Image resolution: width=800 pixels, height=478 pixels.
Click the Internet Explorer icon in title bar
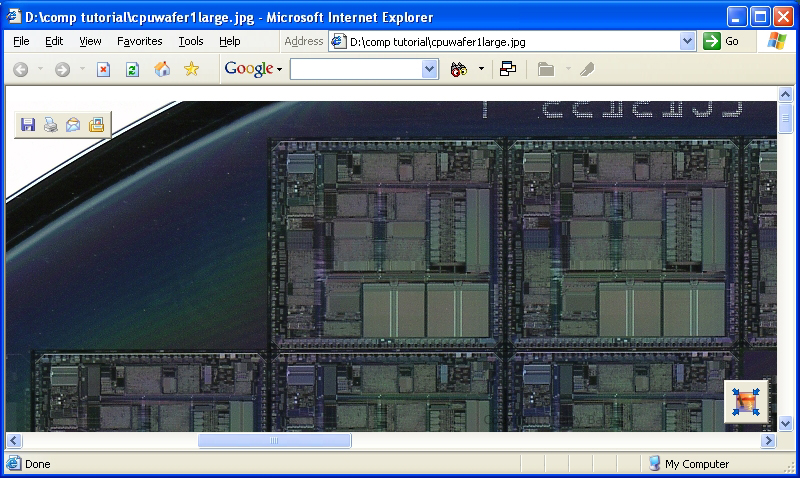[x=14, y=16]
